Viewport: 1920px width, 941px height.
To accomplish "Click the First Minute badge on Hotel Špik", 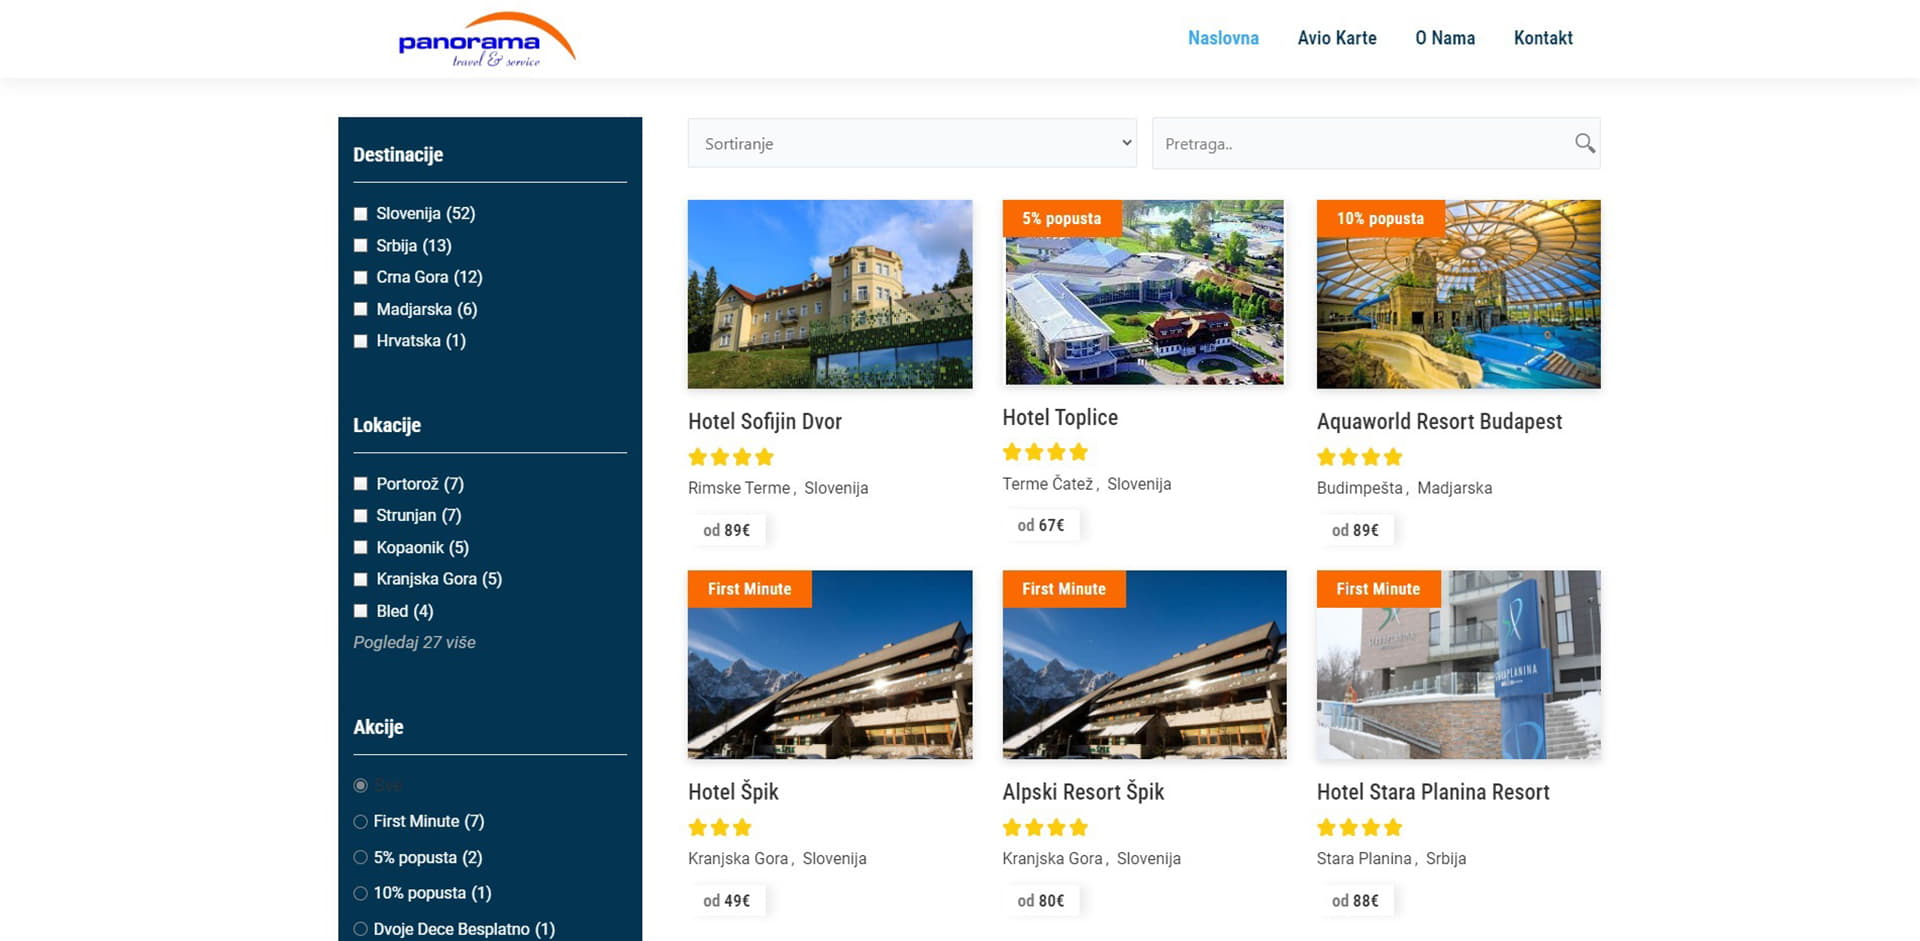I will (x=749, y=589).
